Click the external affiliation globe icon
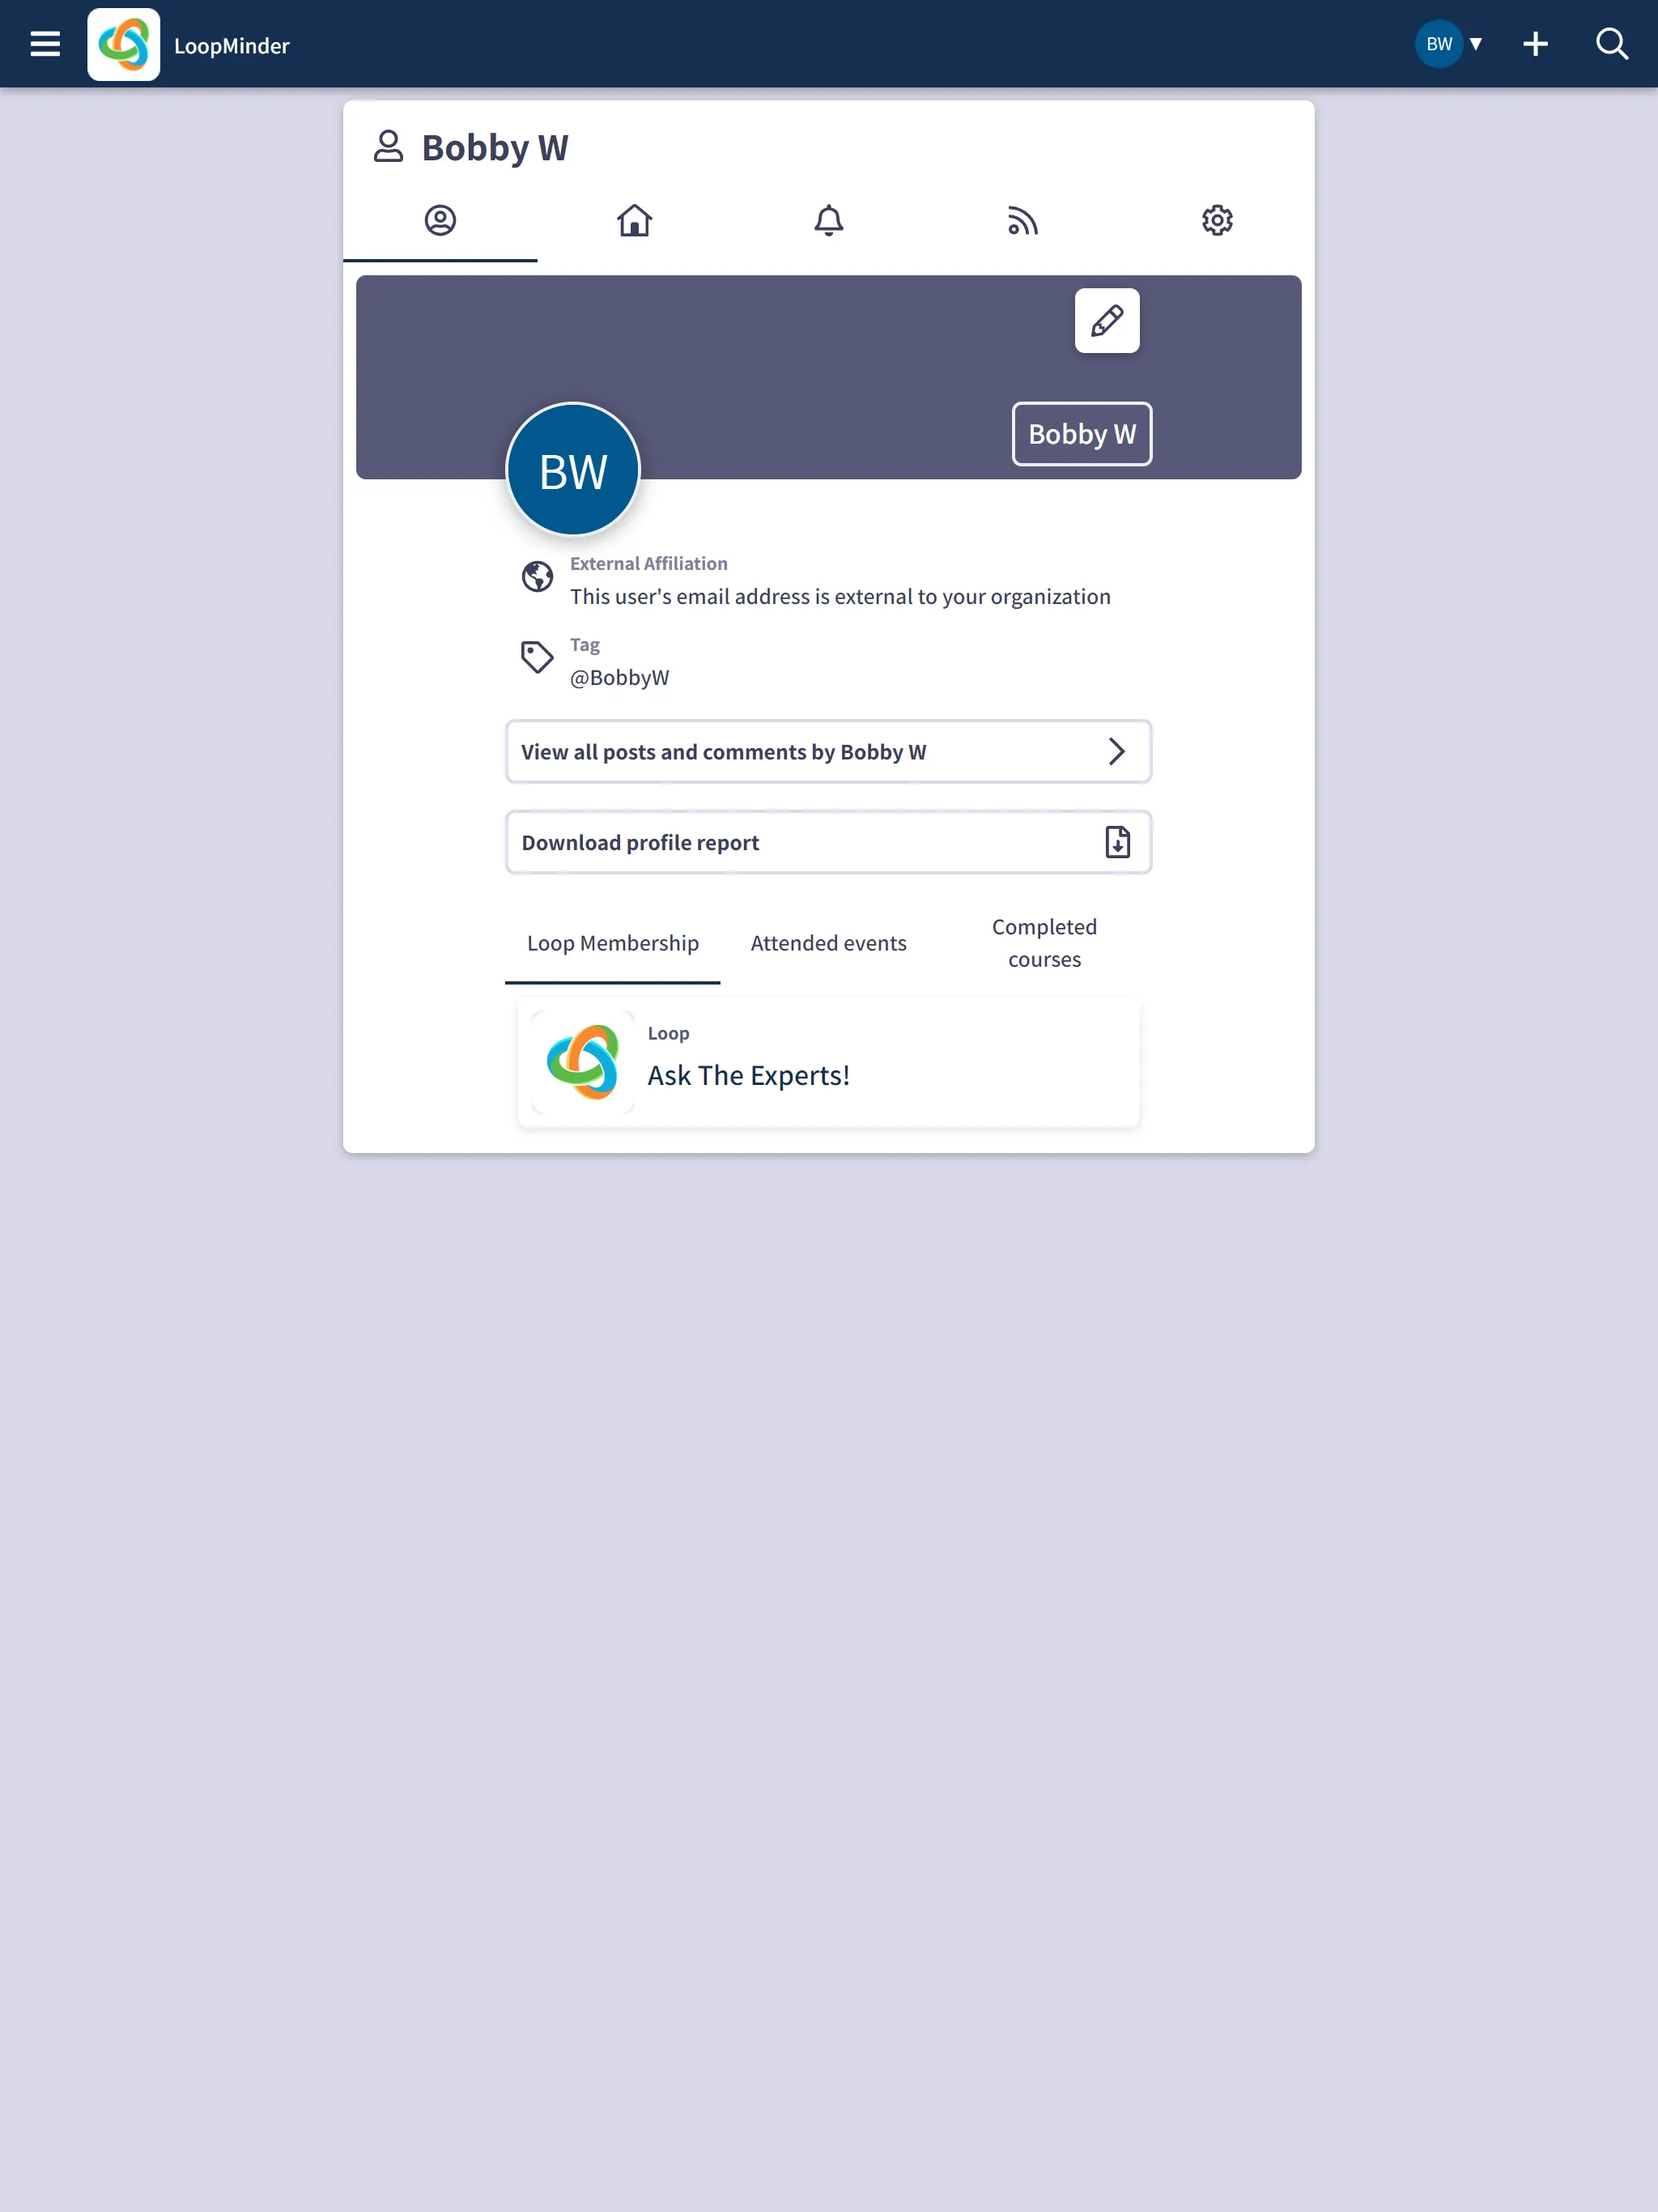This screenshot has height=2212, width=1658. point(537,576)
